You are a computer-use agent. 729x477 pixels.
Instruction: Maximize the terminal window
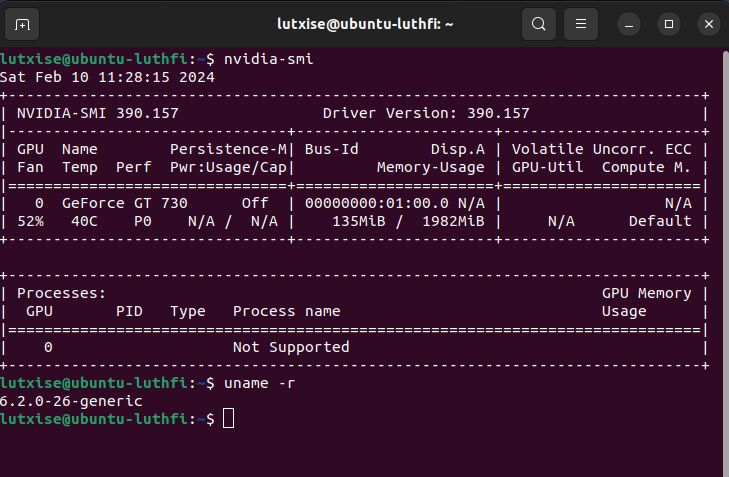(669, 24)
